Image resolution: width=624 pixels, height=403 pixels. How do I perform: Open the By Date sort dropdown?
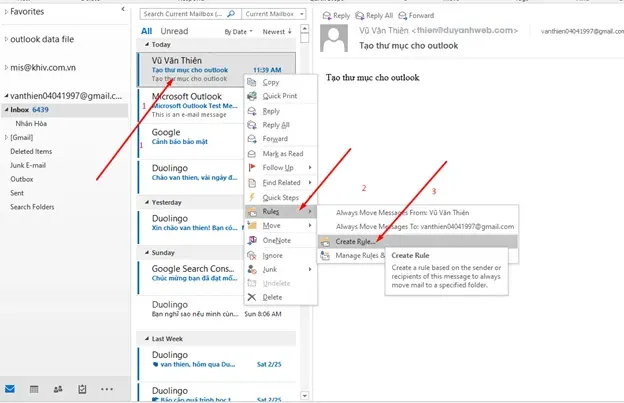(x=238, y=32)
